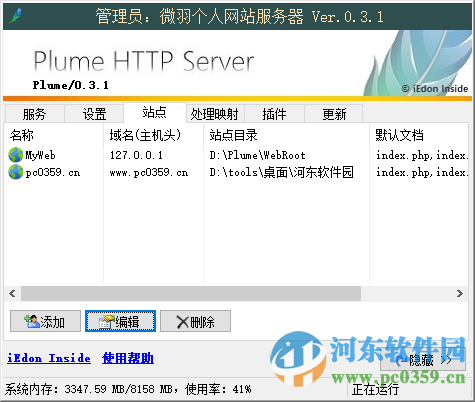Click the 域名(主机头) column header
The image size is (475, 402).
(153, 135)
